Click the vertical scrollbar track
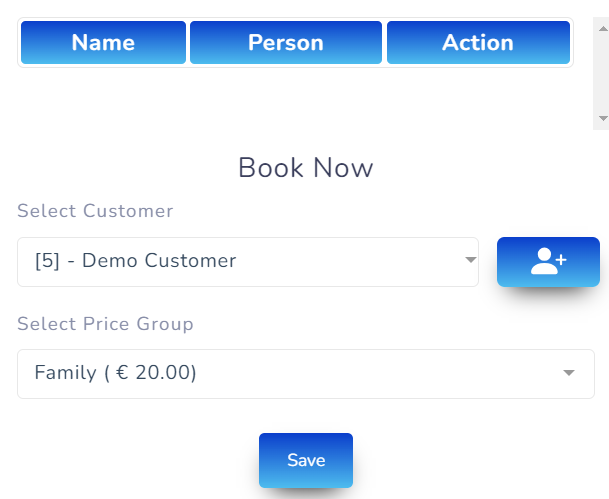Viewport: 609px width, 499px height. coord(602,60)
